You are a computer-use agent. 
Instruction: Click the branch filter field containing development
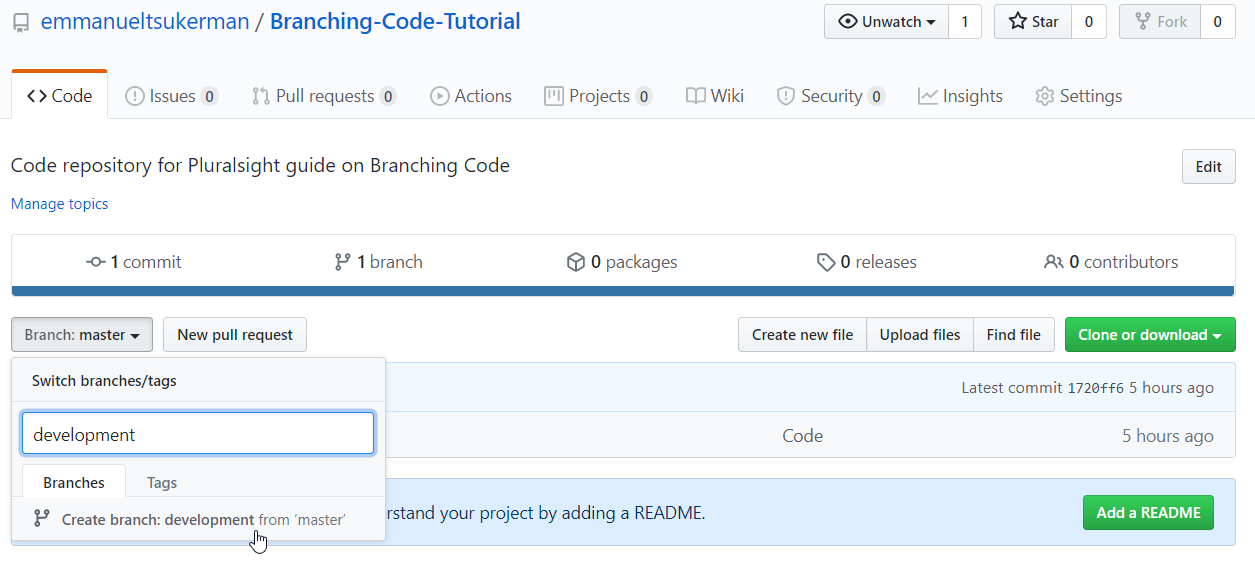(x=198, y=434)
